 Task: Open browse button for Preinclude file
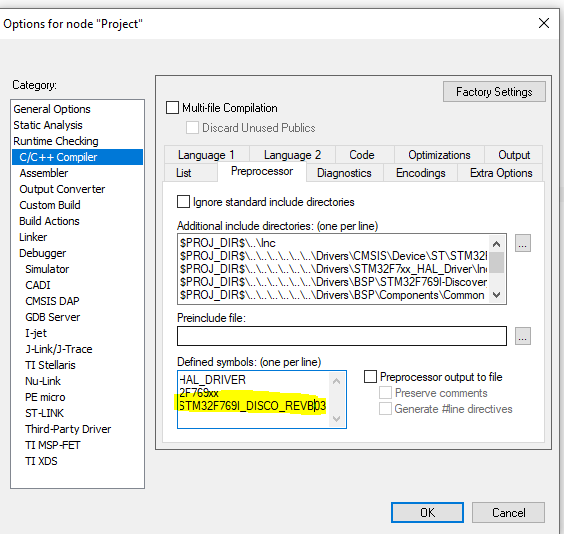[523, 336]
